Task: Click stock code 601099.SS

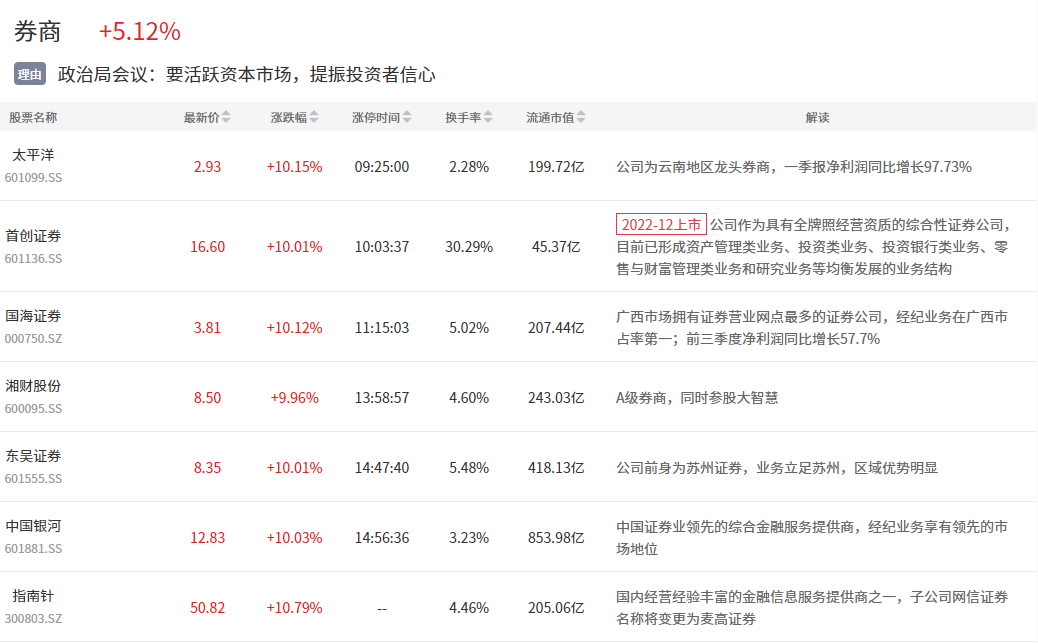Action: (33, 178)
